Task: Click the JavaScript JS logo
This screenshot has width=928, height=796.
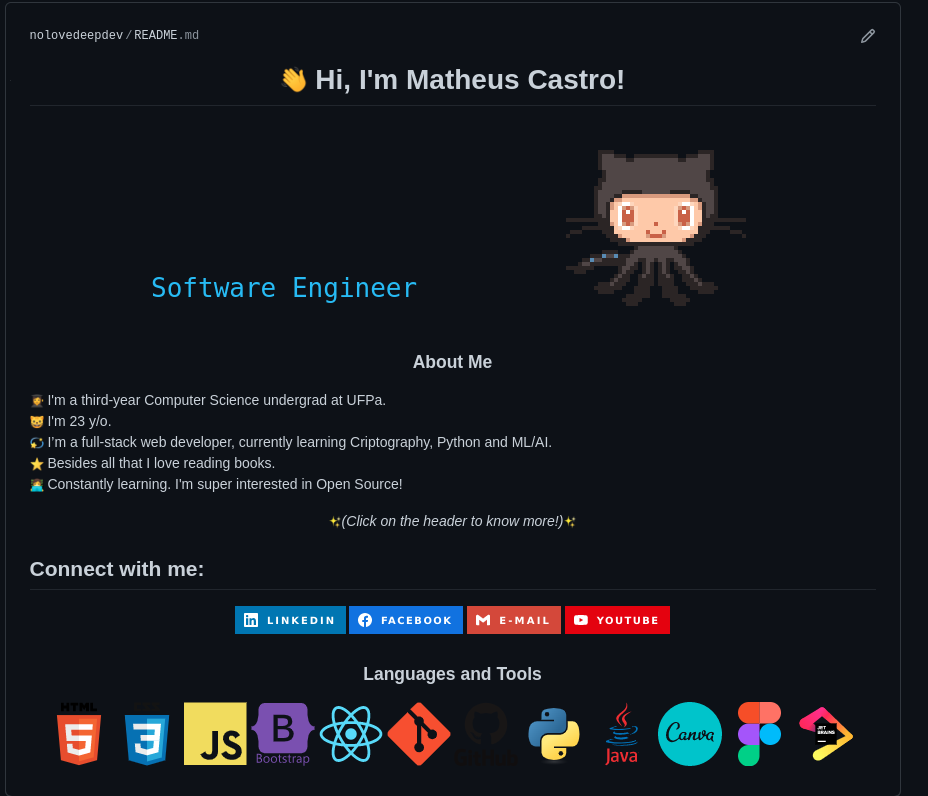Action: pos(215,734)
